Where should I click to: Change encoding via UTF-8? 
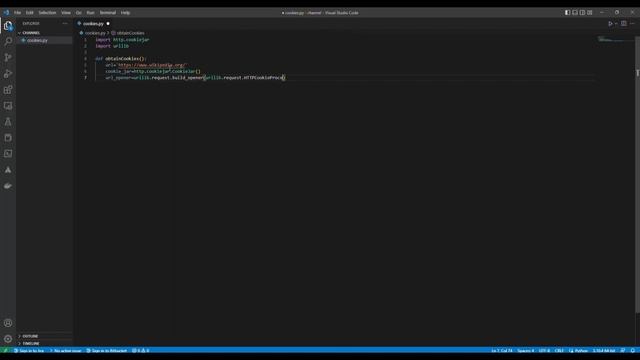point(544,350)
